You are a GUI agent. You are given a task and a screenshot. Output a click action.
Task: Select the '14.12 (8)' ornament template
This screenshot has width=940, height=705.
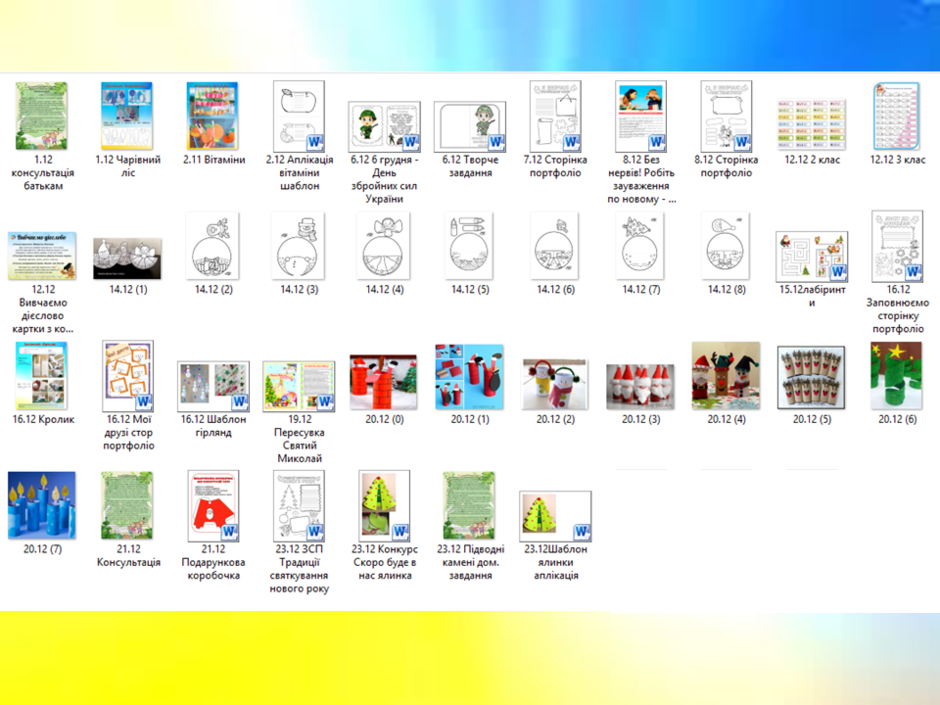pos(727,246)
